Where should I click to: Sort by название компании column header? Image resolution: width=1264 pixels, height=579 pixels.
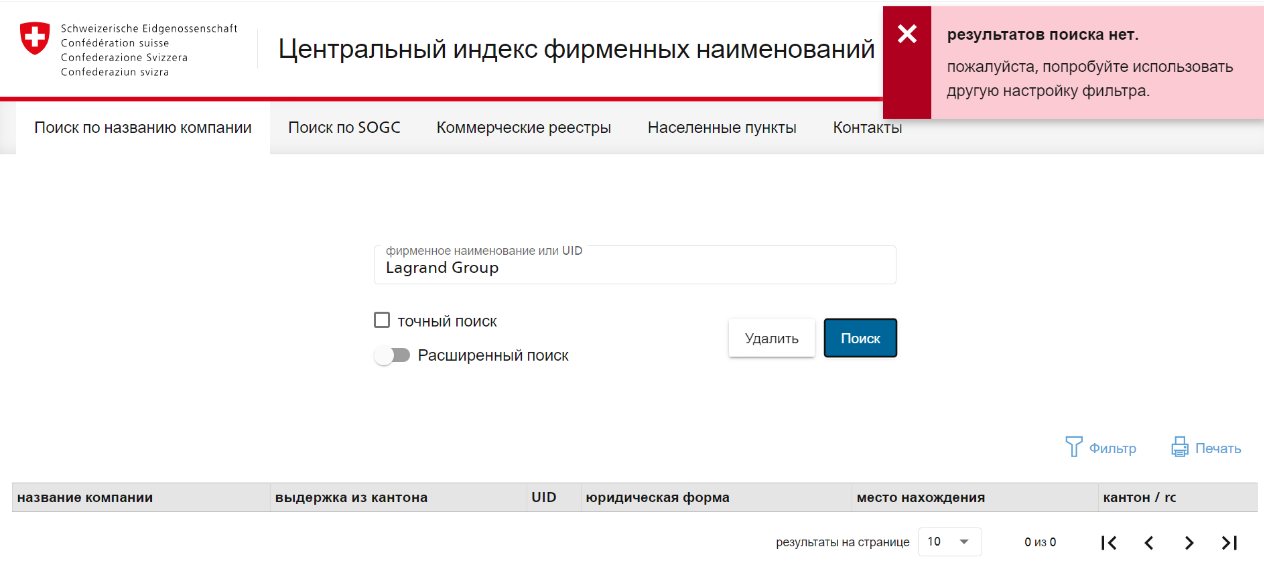[x=85, y=497]
